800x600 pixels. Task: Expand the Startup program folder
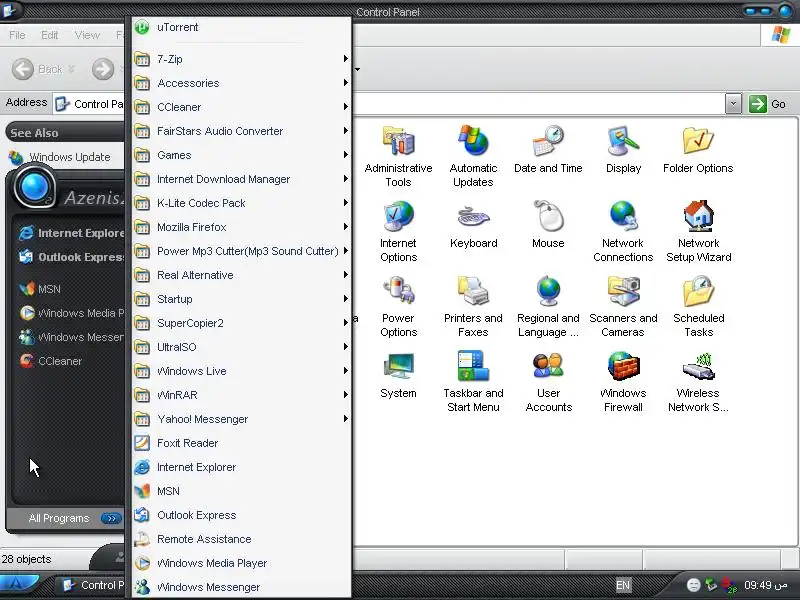point(242,298)
